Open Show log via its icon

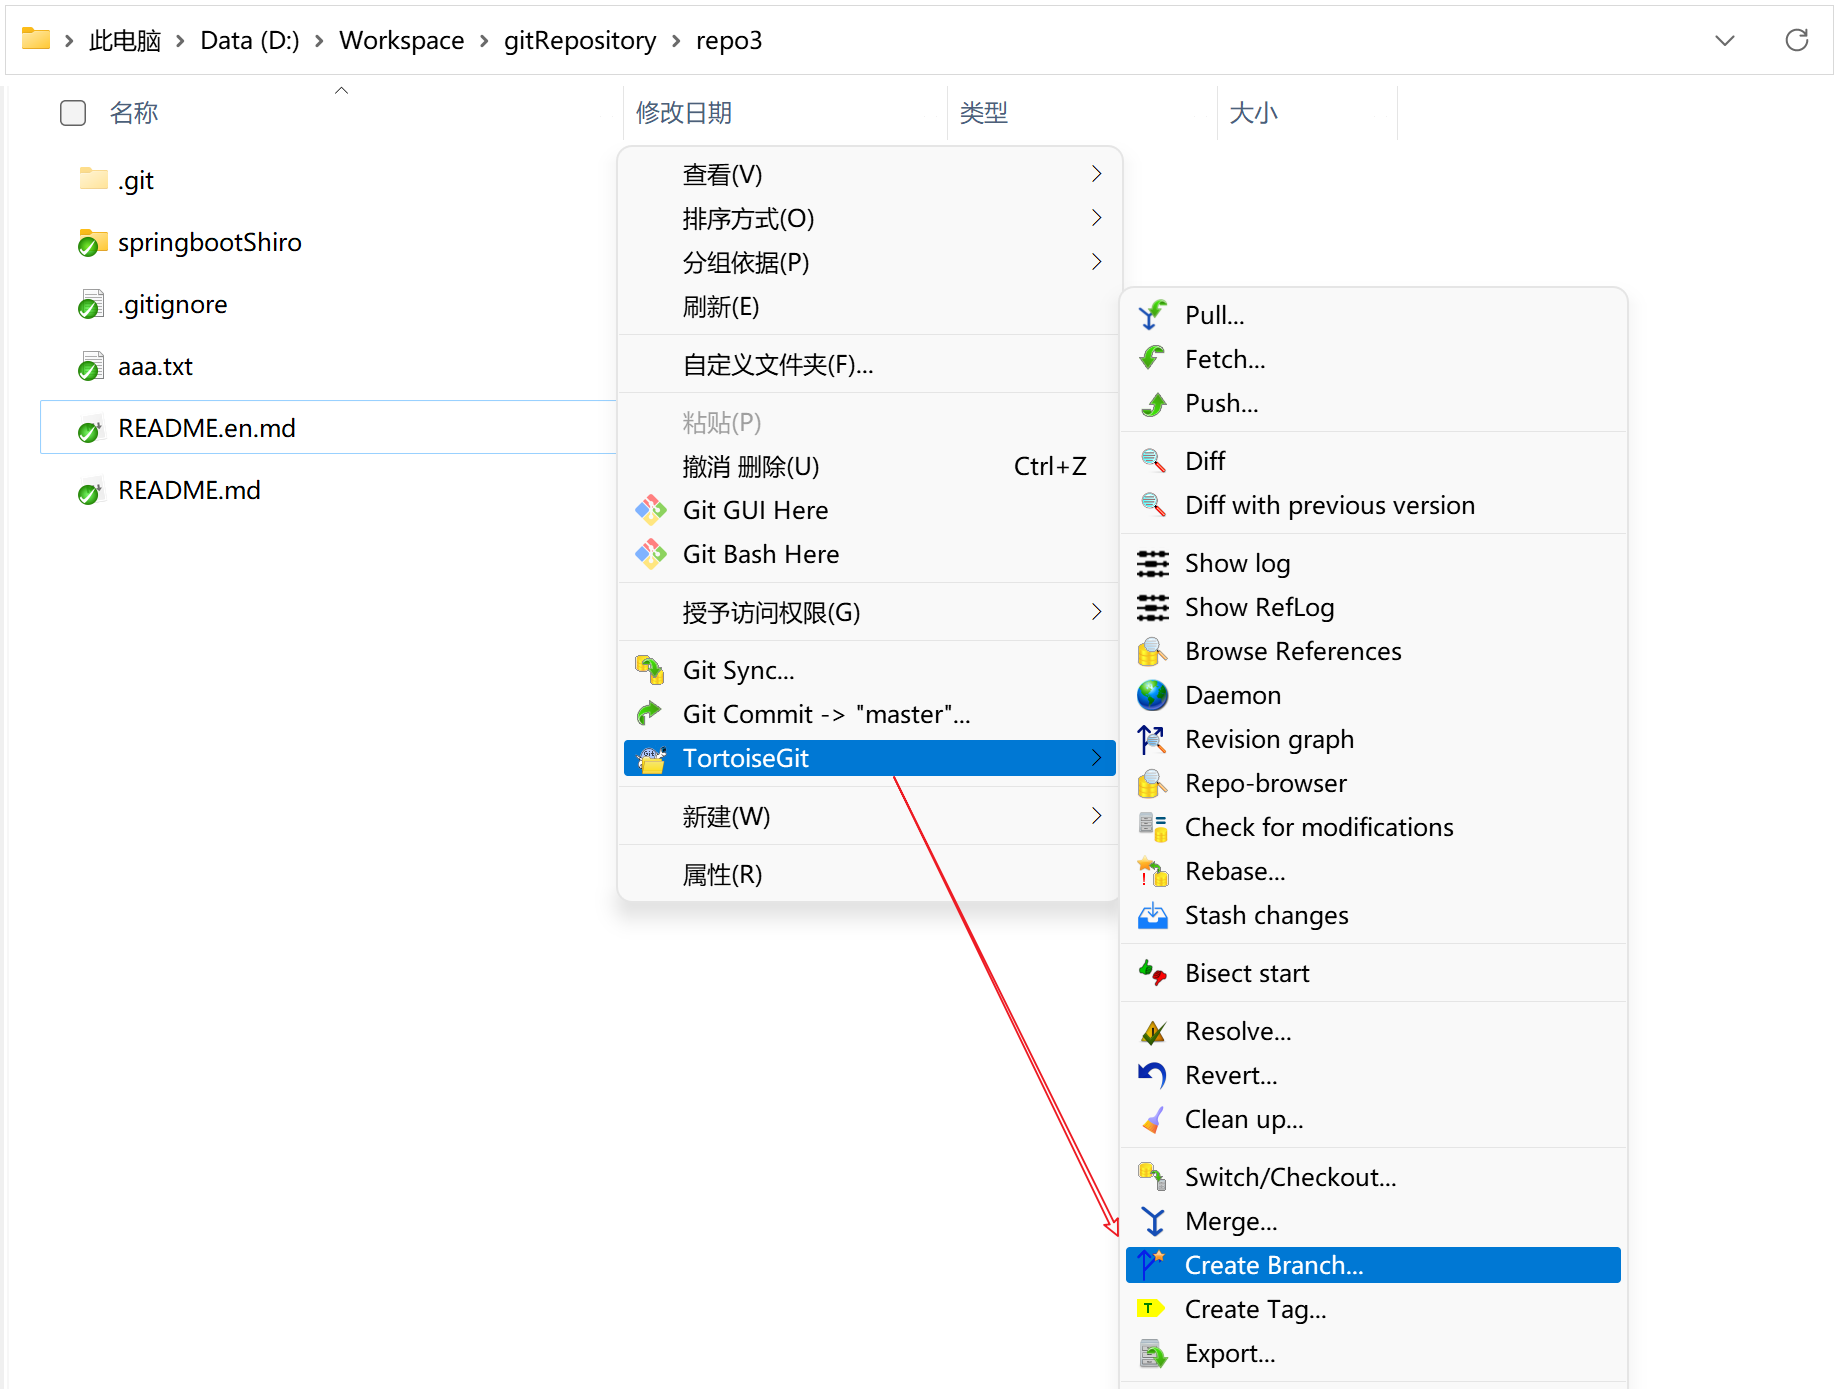point(1152,564)
